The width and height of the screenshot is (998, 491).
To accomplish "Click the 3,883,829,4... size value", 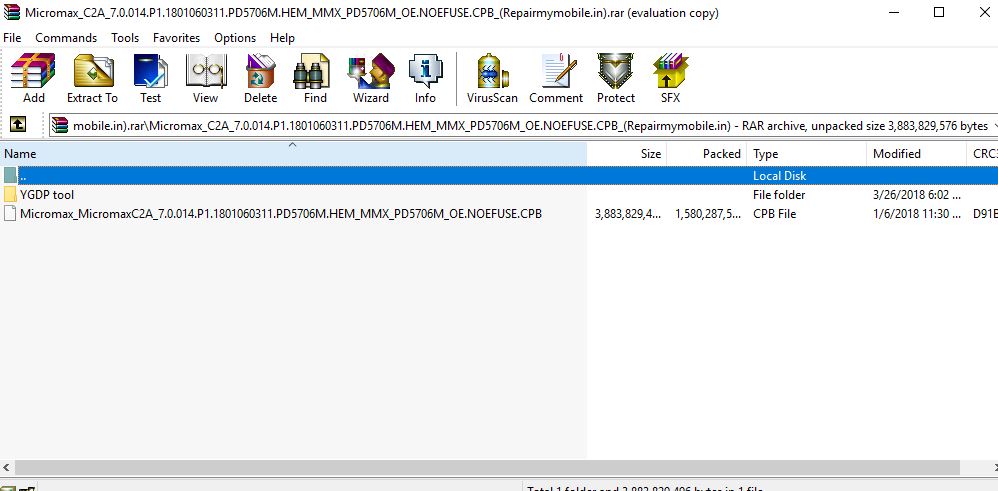I will [628, 213].
